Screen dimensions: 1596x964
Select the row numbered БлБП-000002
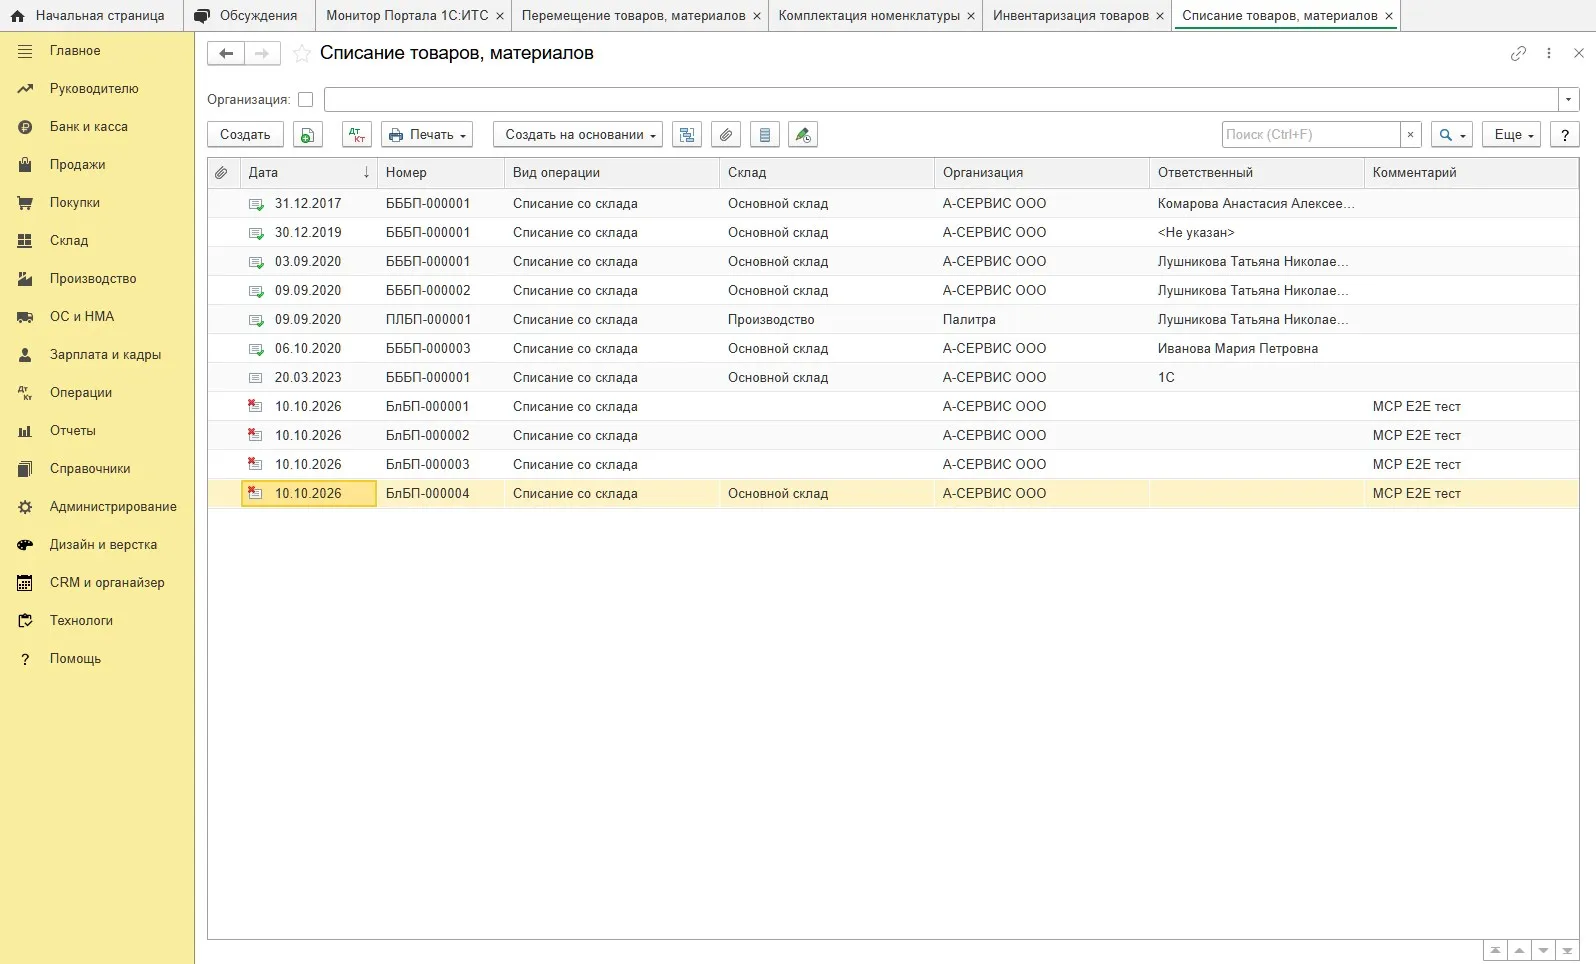(893, 436)
